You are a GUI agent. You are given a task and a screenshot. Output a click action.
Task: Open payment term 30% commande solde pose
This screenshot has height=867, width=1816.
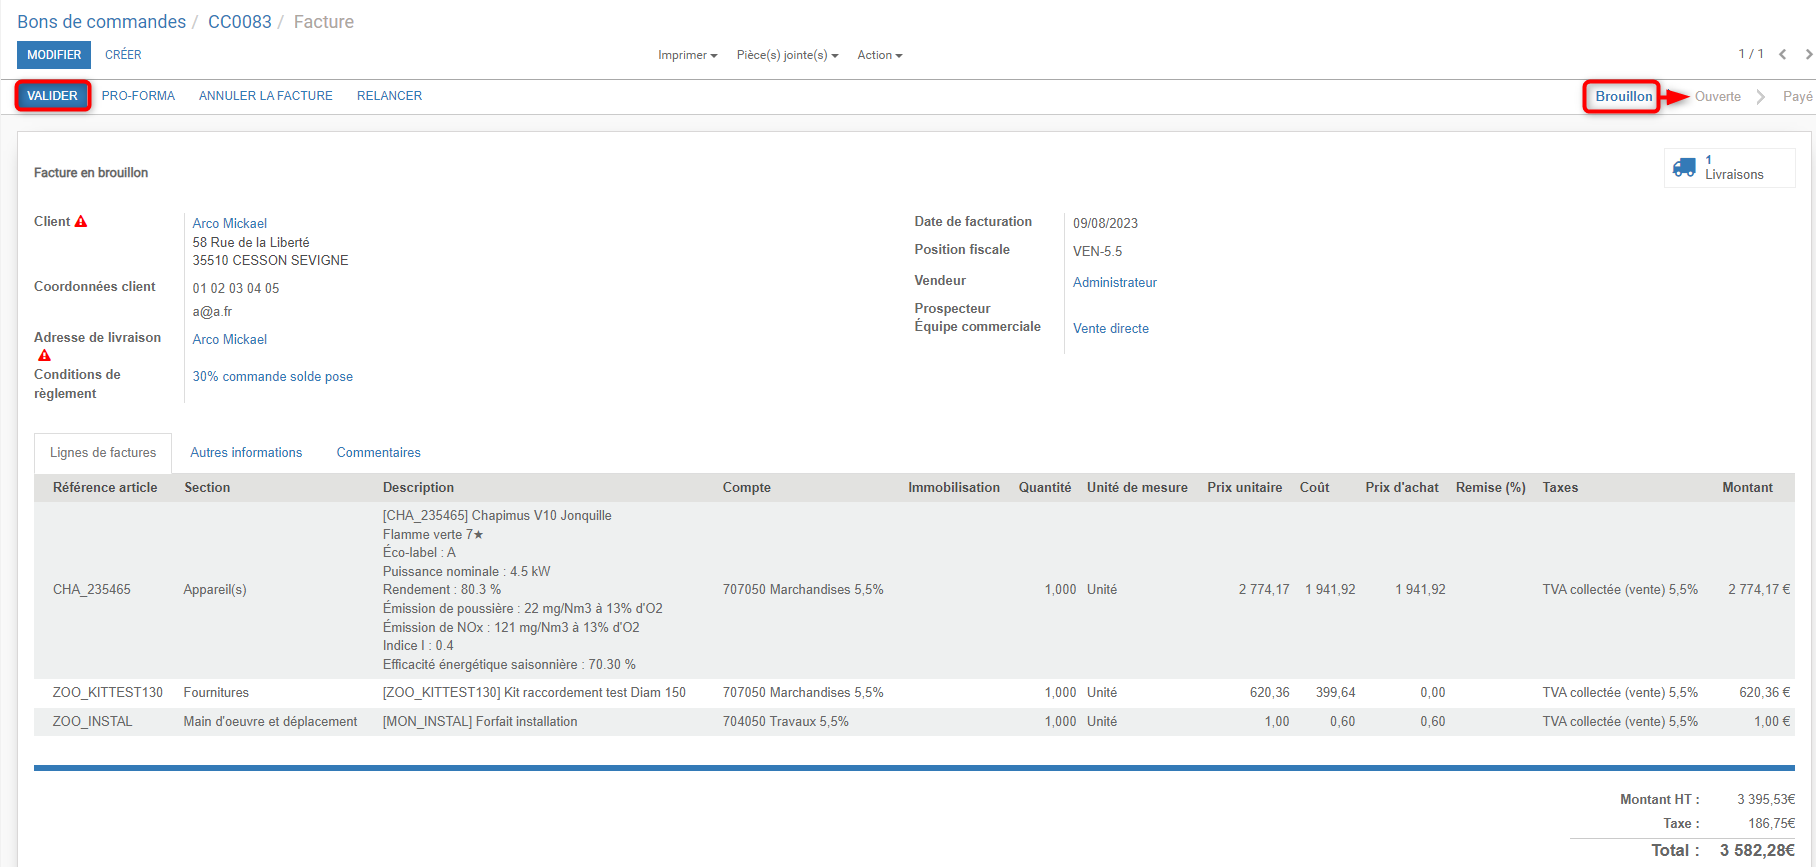[273, 377]
